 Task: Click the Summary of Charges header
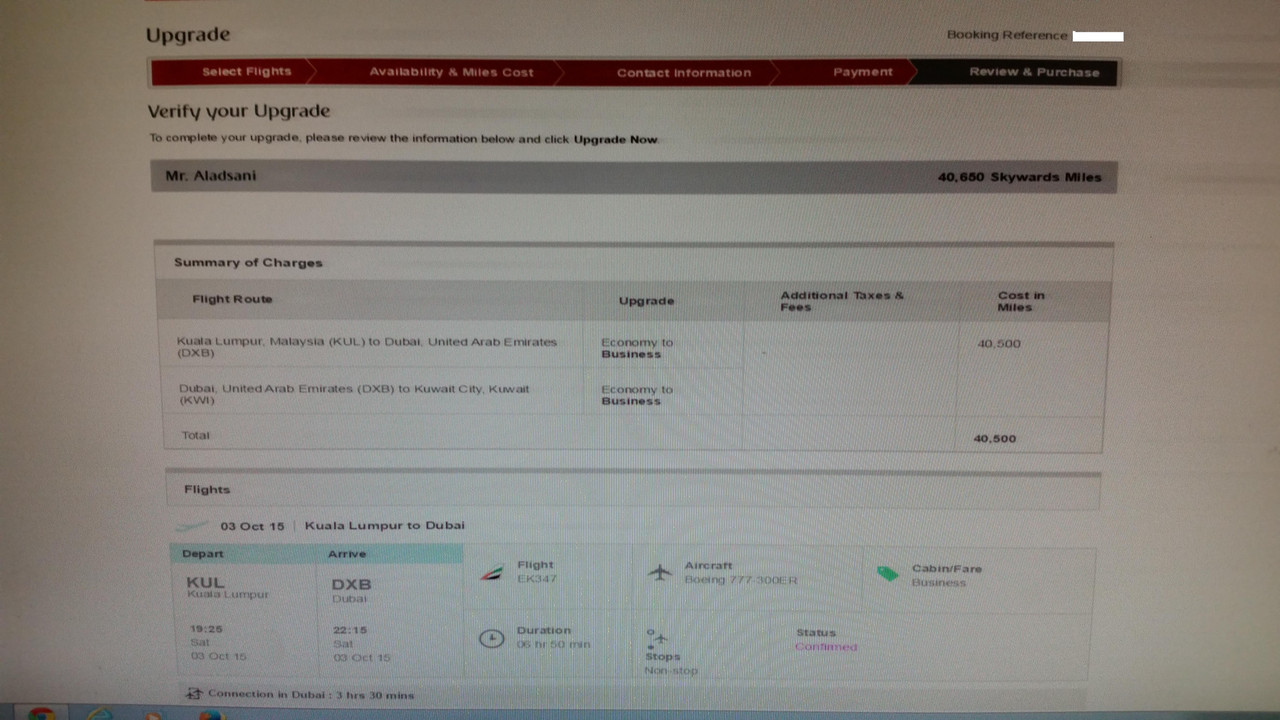click(248, 263)
